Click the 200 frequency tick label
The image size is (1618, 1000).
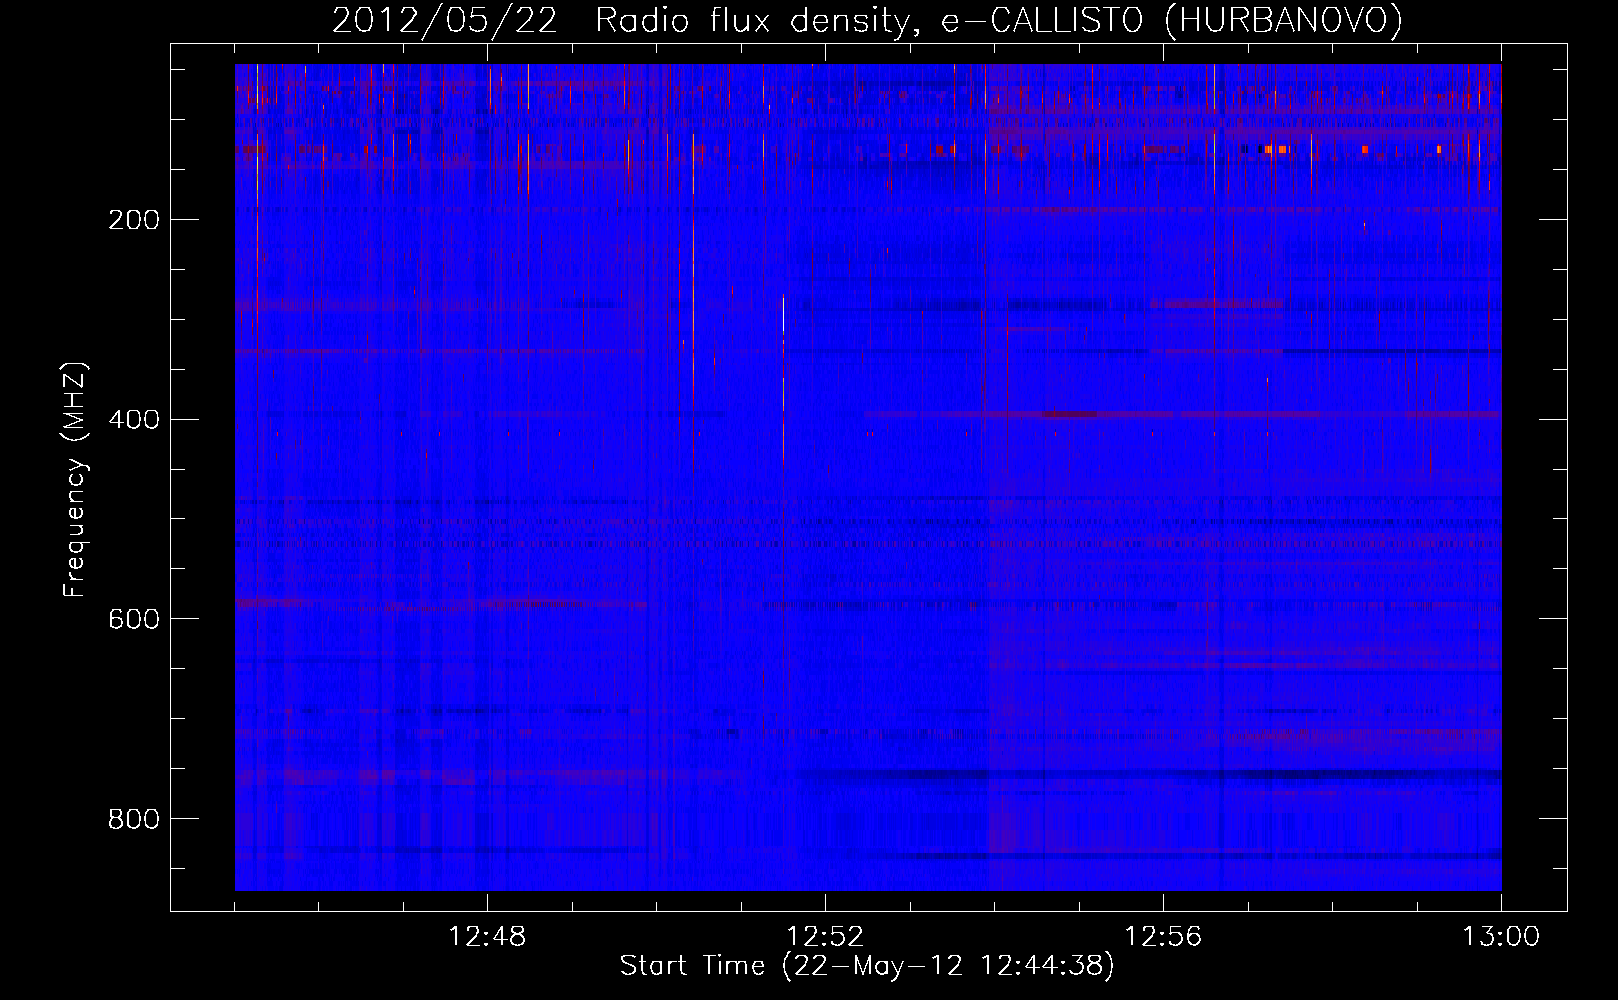133,220
